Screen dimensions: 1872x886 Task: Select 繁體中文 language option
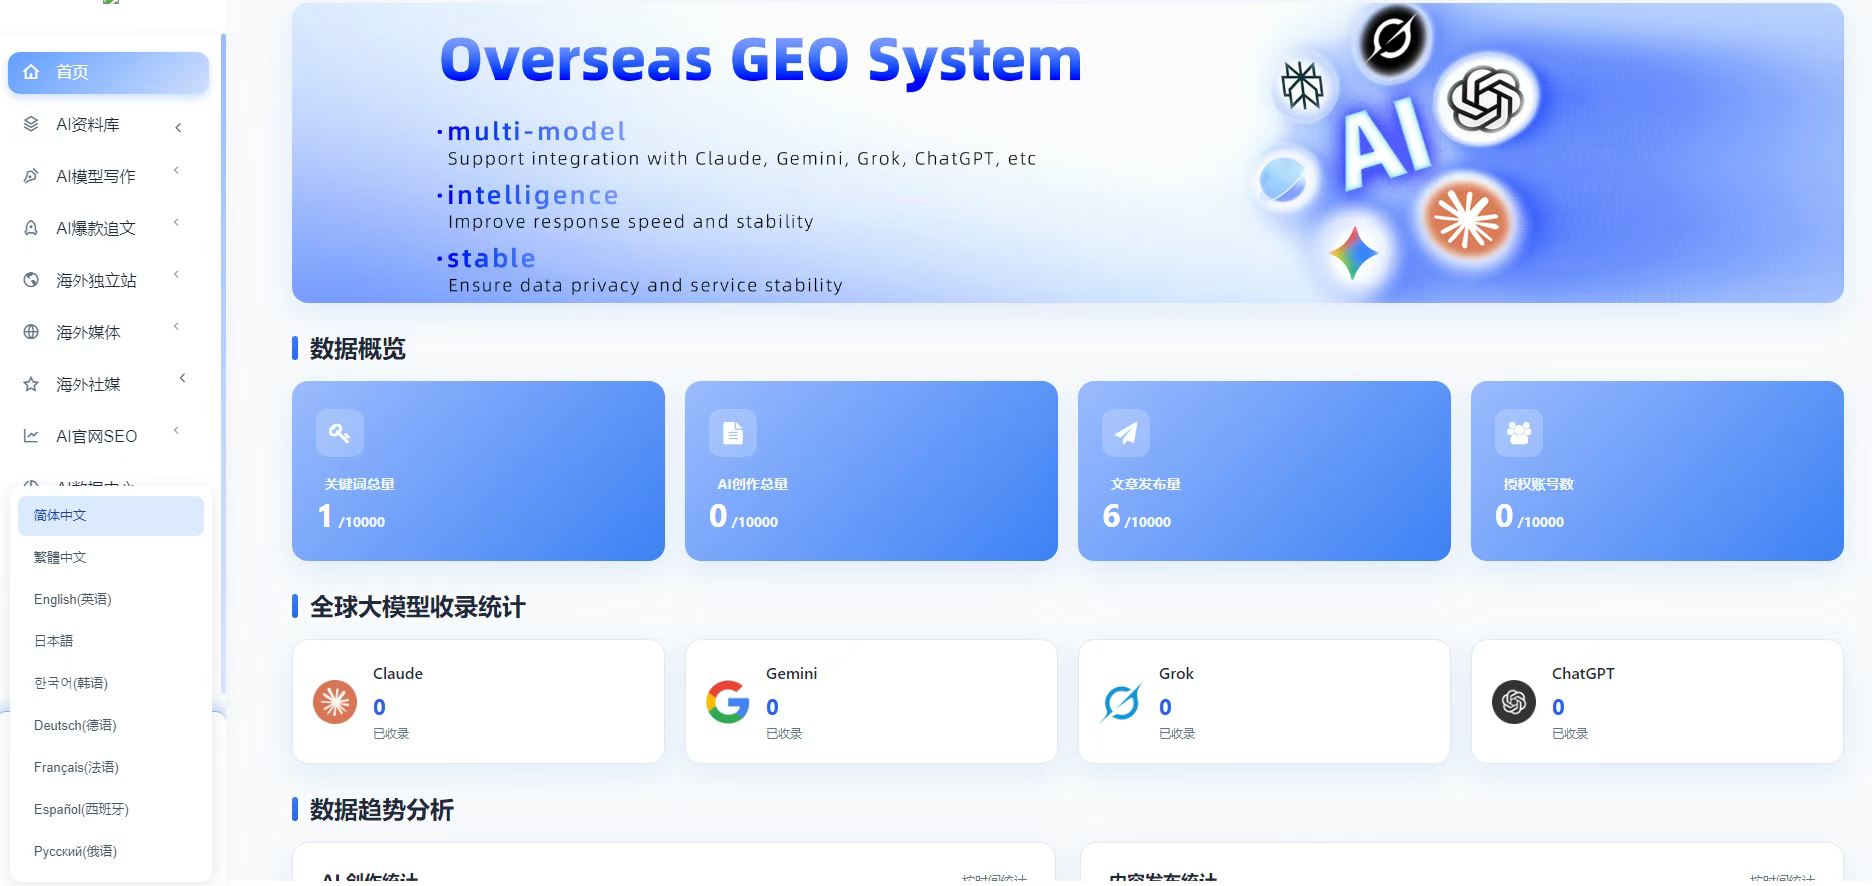111,557
